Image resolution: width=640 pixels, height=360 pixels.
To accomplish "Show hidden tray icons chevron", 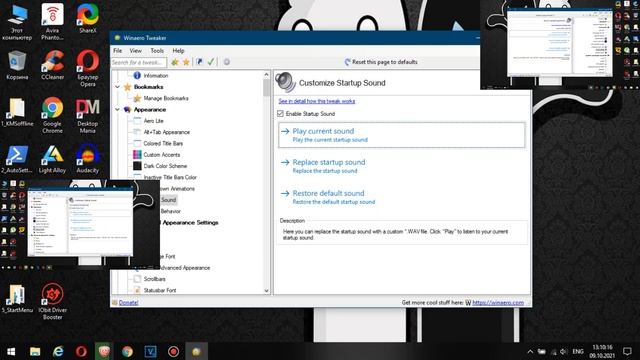I will [x=530, y=351].
